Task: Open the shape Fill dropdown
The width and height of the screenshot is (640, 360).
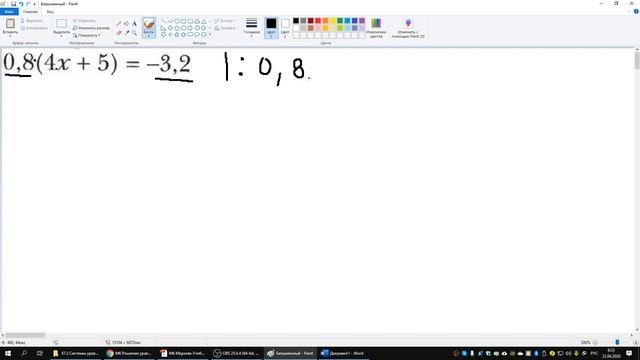Action: pos(225,28)
